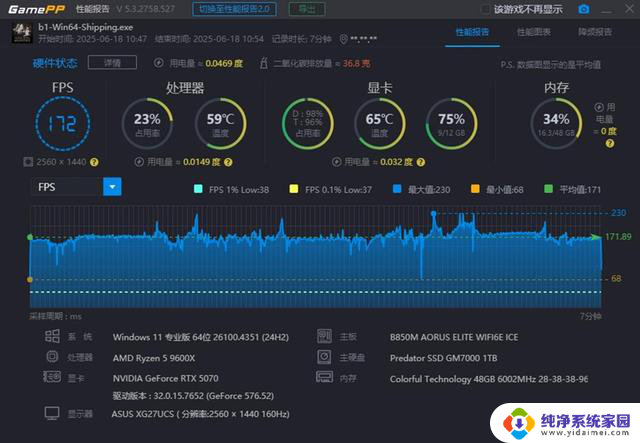Screen dimensions: 640x443
Task: Click the b1-Win64-Shipping.exe game icon
Action: click(x=22, y=33)
